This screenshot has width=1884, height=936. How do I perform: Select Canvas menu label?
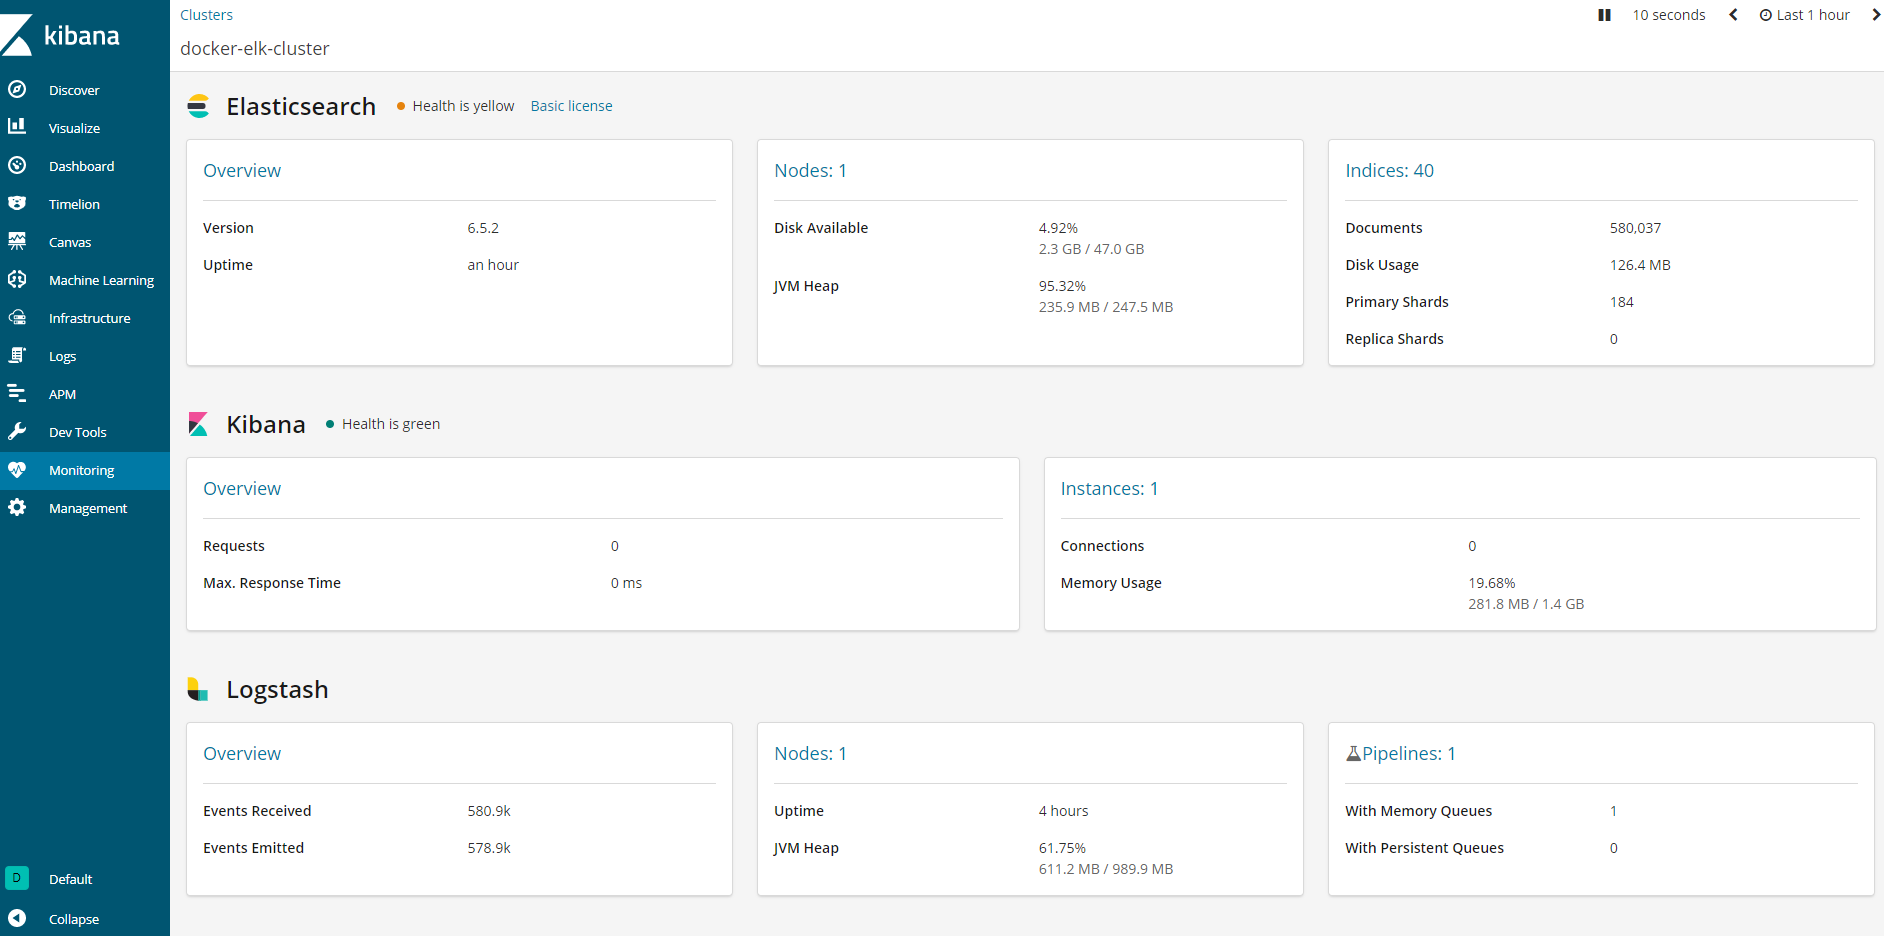click(70, 242)
